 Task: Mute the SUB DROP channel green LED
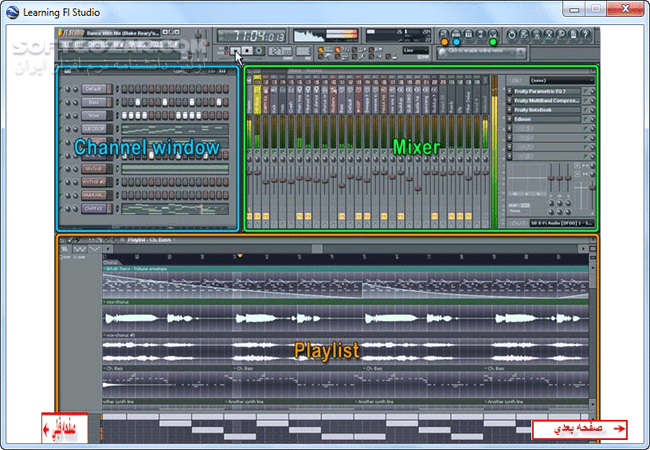click(61, 129)
